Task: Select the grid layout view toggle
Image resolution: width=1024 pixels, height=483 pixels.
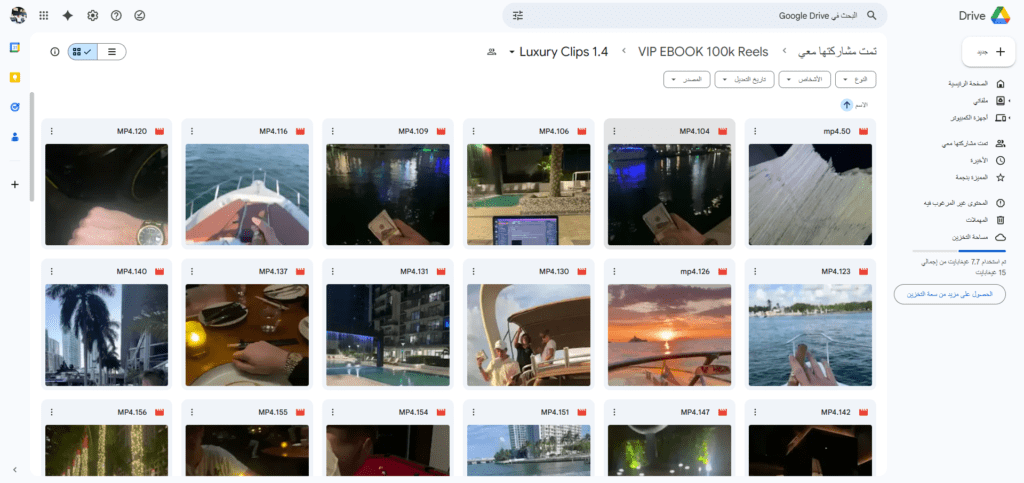Action: pyautogui.click(x=83, y=51)
